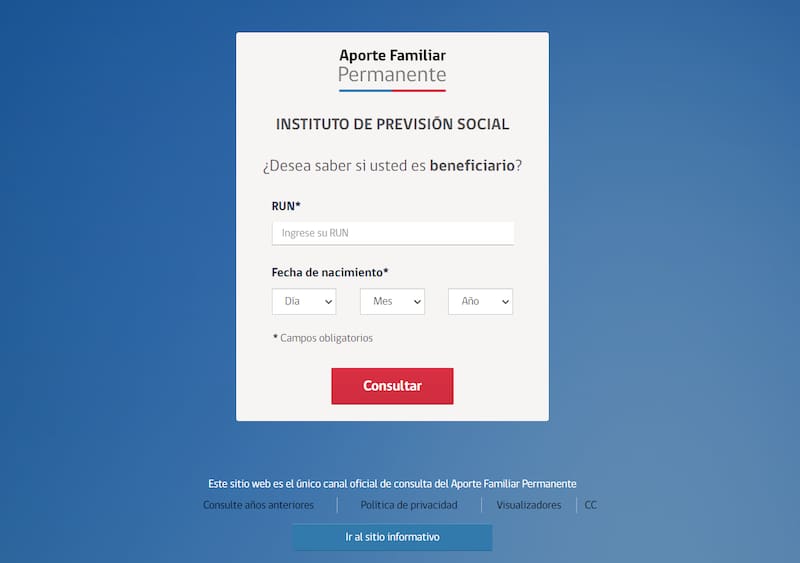This screenshot has width=800, height=563.
Task: Open the Día dropdown
Action: click(304, 301)
